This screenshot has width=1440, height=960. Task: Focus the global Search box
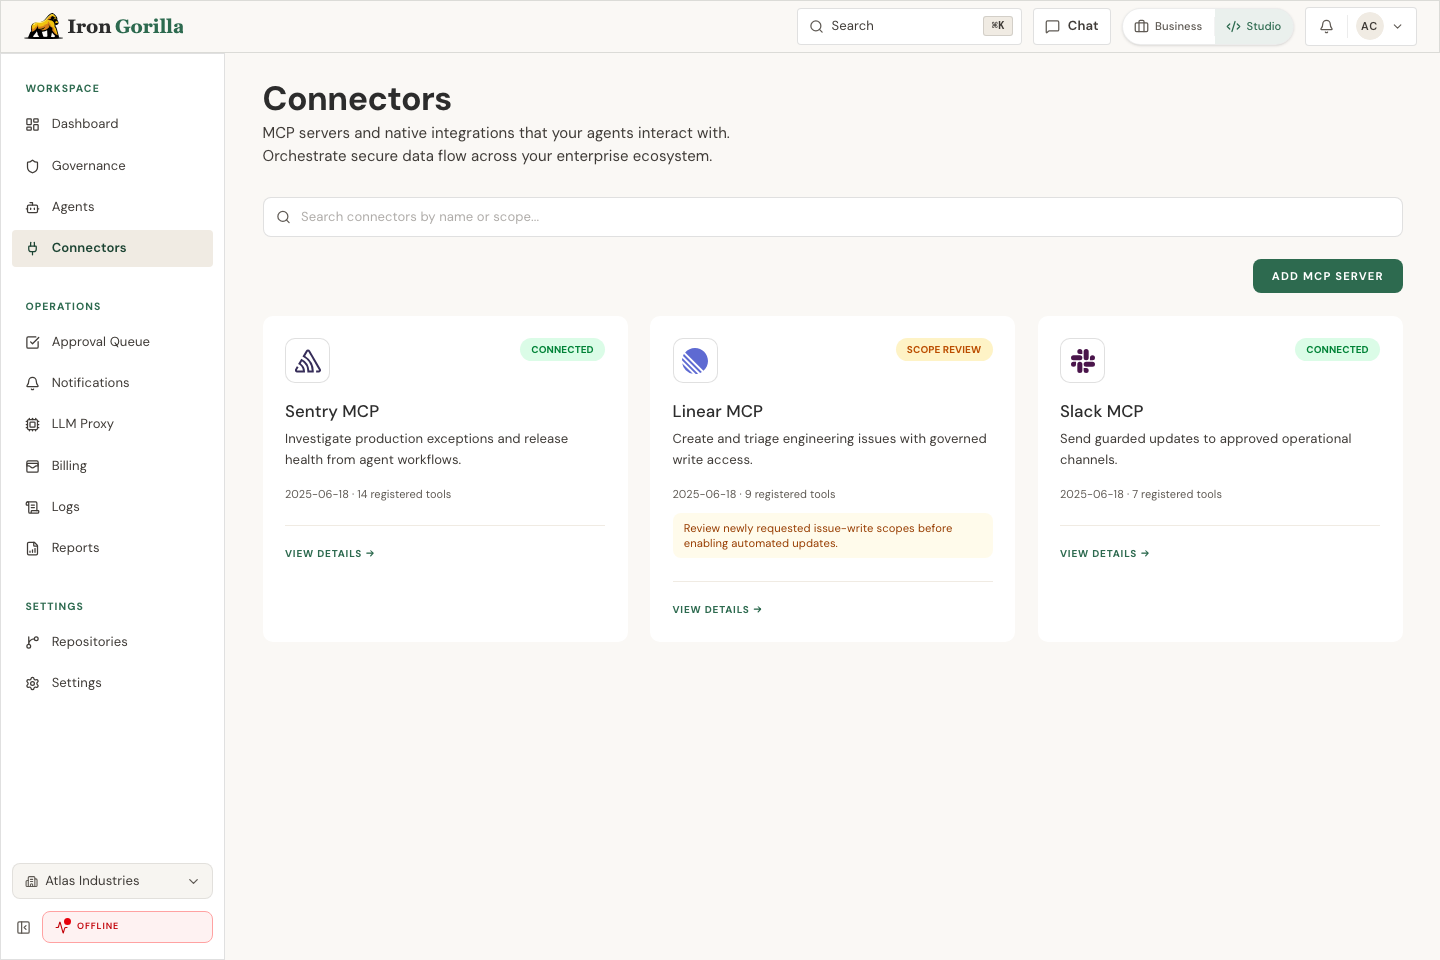point(909,27)
